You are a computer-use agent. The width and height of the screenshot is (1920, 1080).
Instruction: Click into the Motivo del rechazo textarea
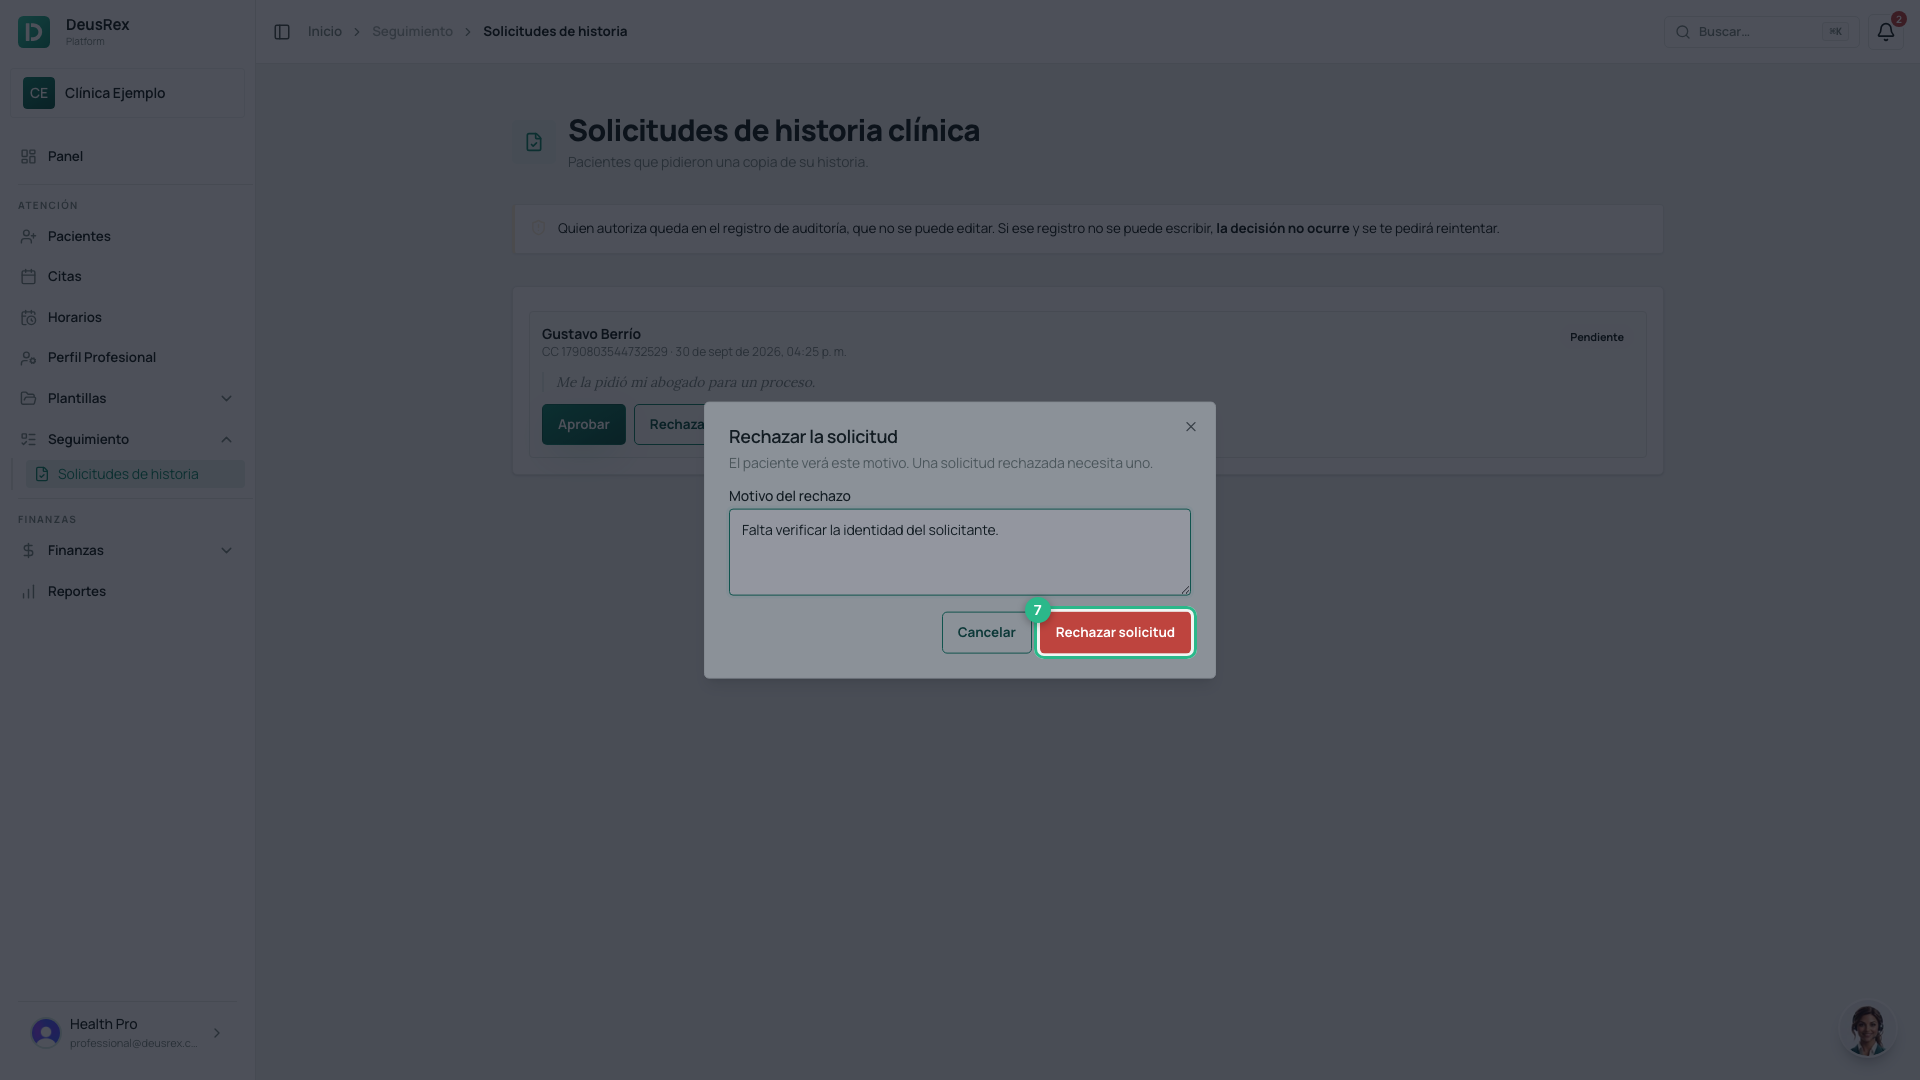[960, 553]
